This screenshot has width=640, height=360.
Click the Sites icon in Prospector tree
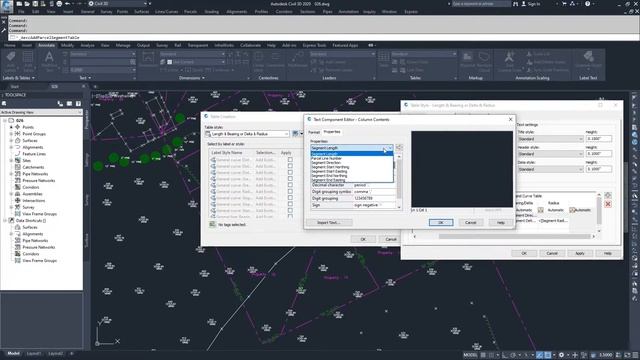pos(18,160)
